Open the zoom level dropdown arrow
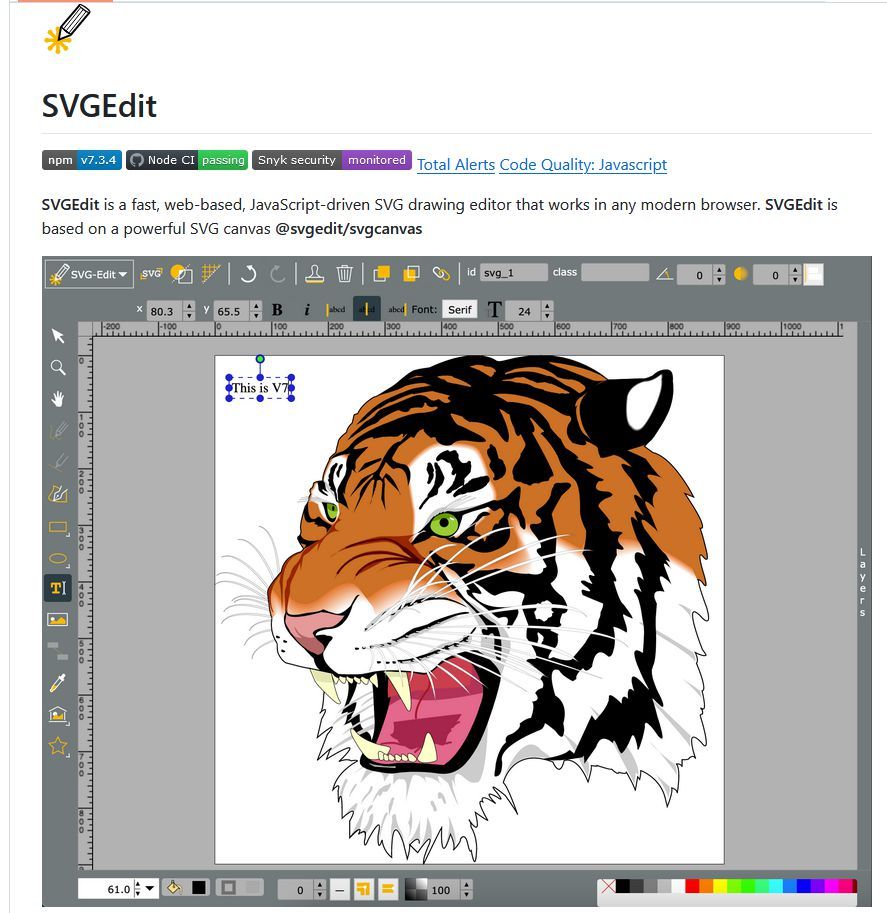The height and width of the screenshot is (913, 887). 150,888
